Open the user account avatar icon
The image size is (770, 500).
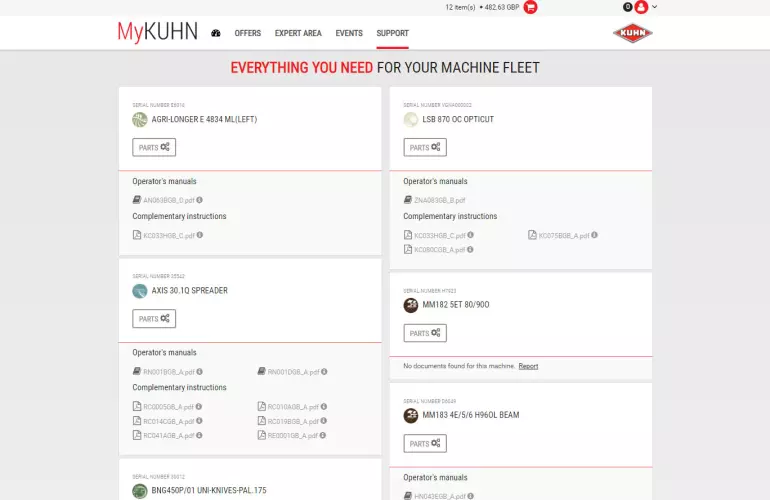[x=641, y=7]
